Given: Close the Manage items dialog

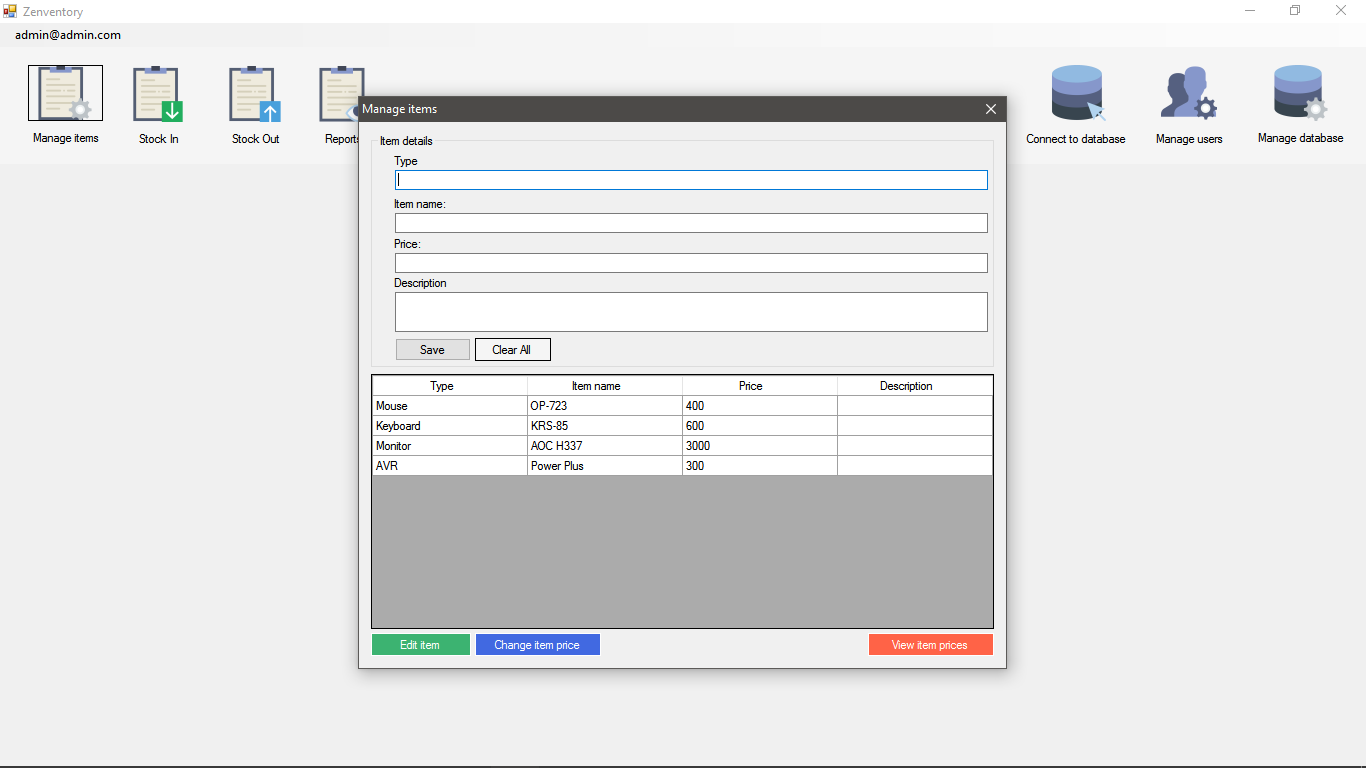Looking at the screenshot, I should tap(991, 109).
